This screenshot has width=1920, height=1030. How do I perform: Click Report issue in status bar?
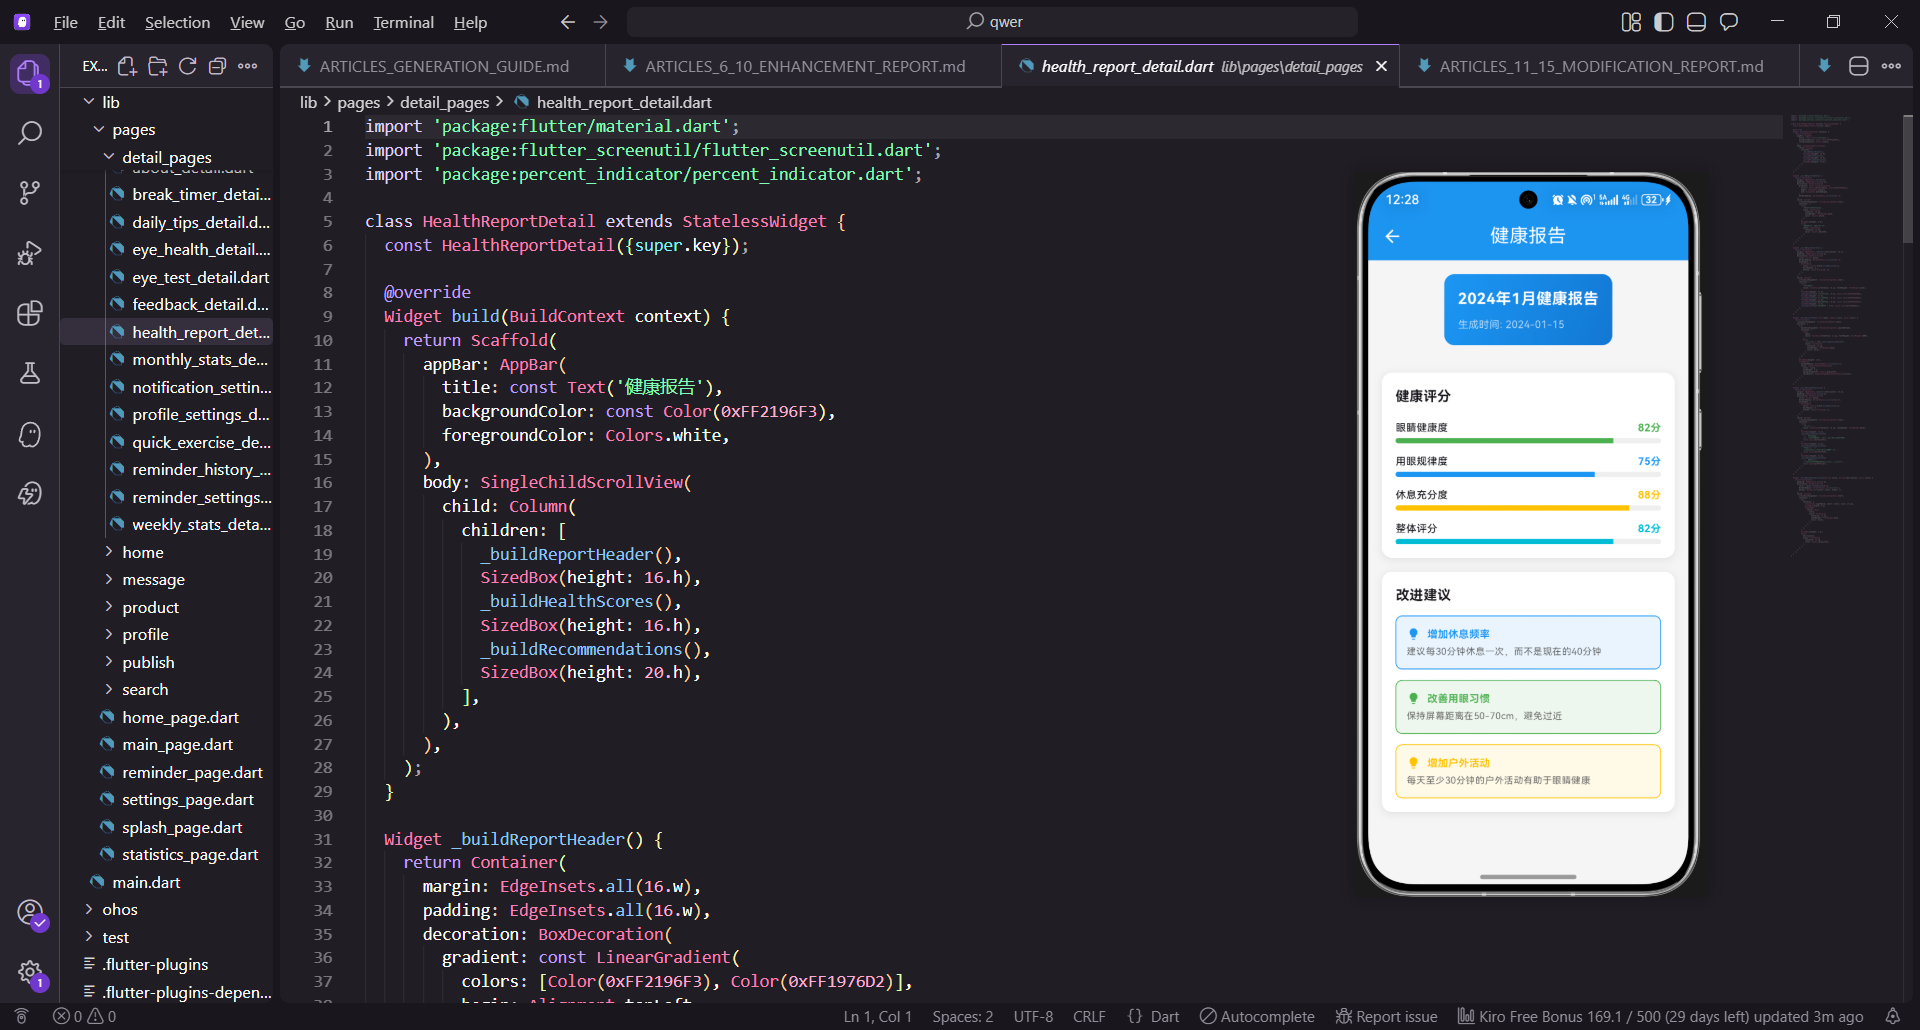1386,1016
